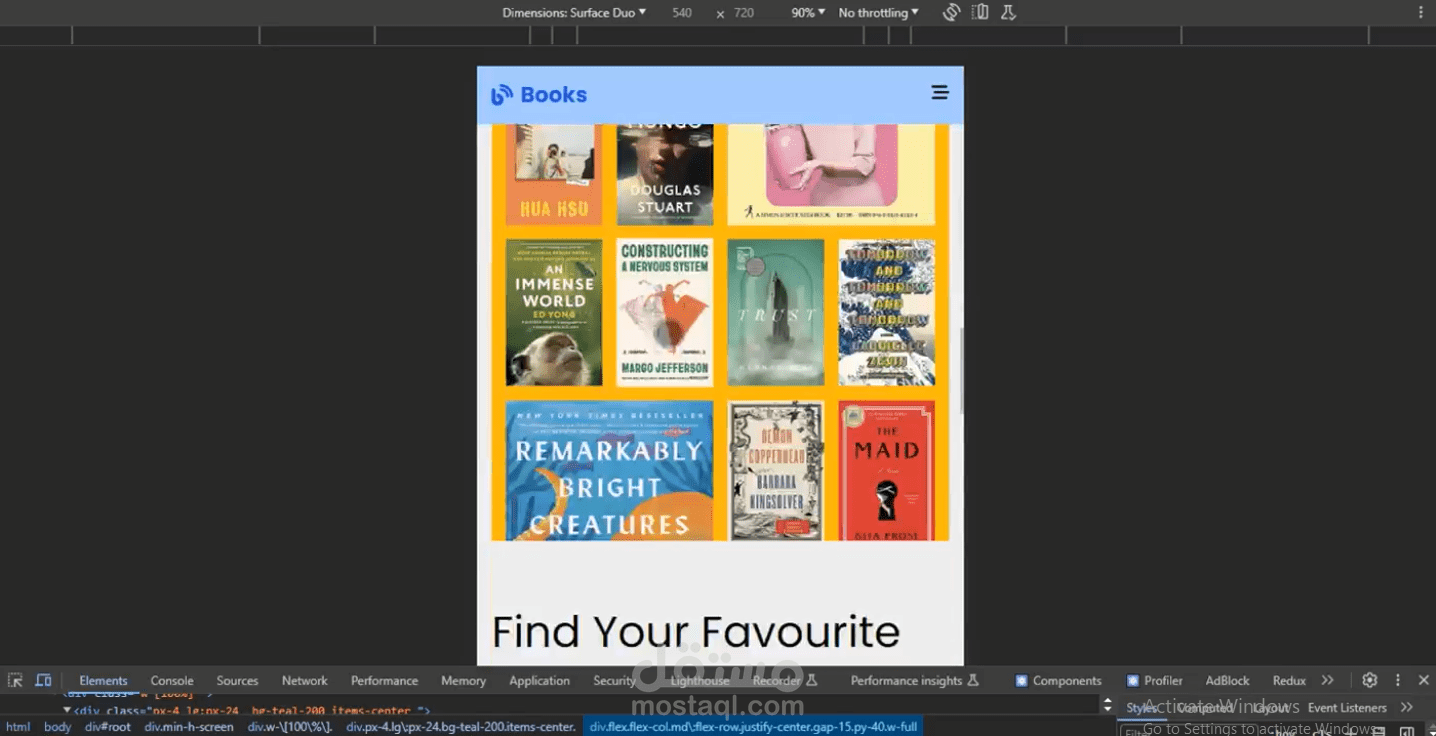Open the Dimensions: Surface Duo dropdown
This screenshot has width=1436, height=736.
(x=574, y=13)
